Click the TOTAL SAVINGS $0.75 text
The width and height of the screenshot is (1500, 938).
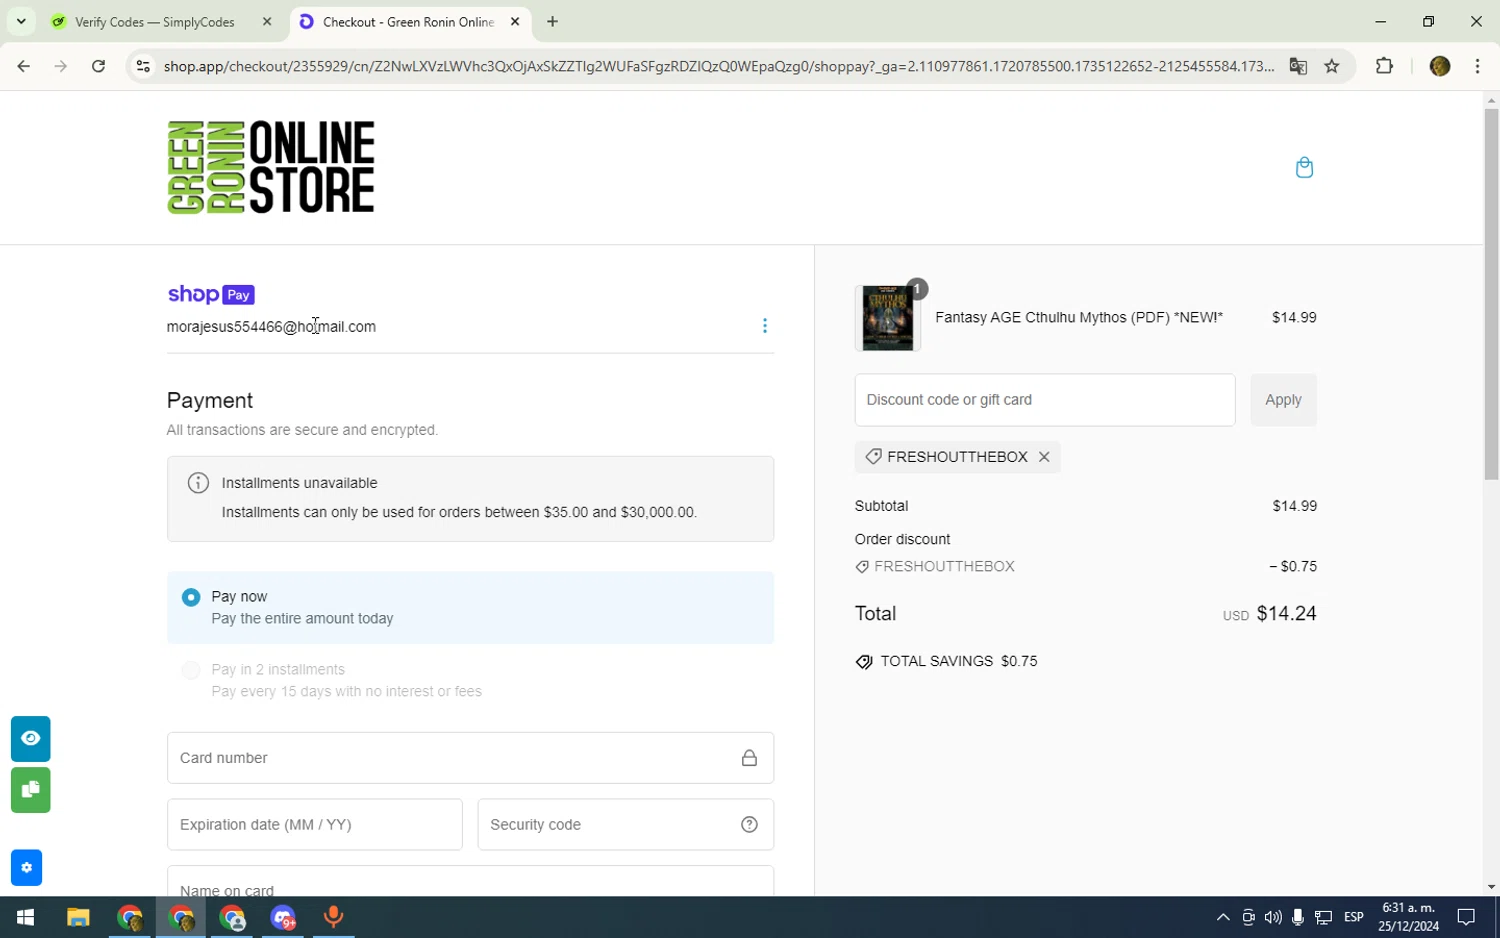point(958,662)
